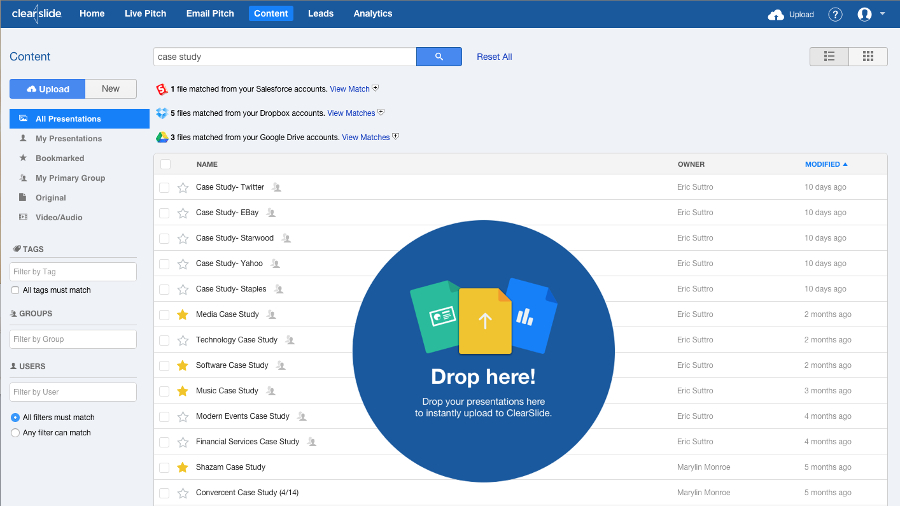
Task: Bookmark star for Technology Case Study
Action: tap(183, 340)
